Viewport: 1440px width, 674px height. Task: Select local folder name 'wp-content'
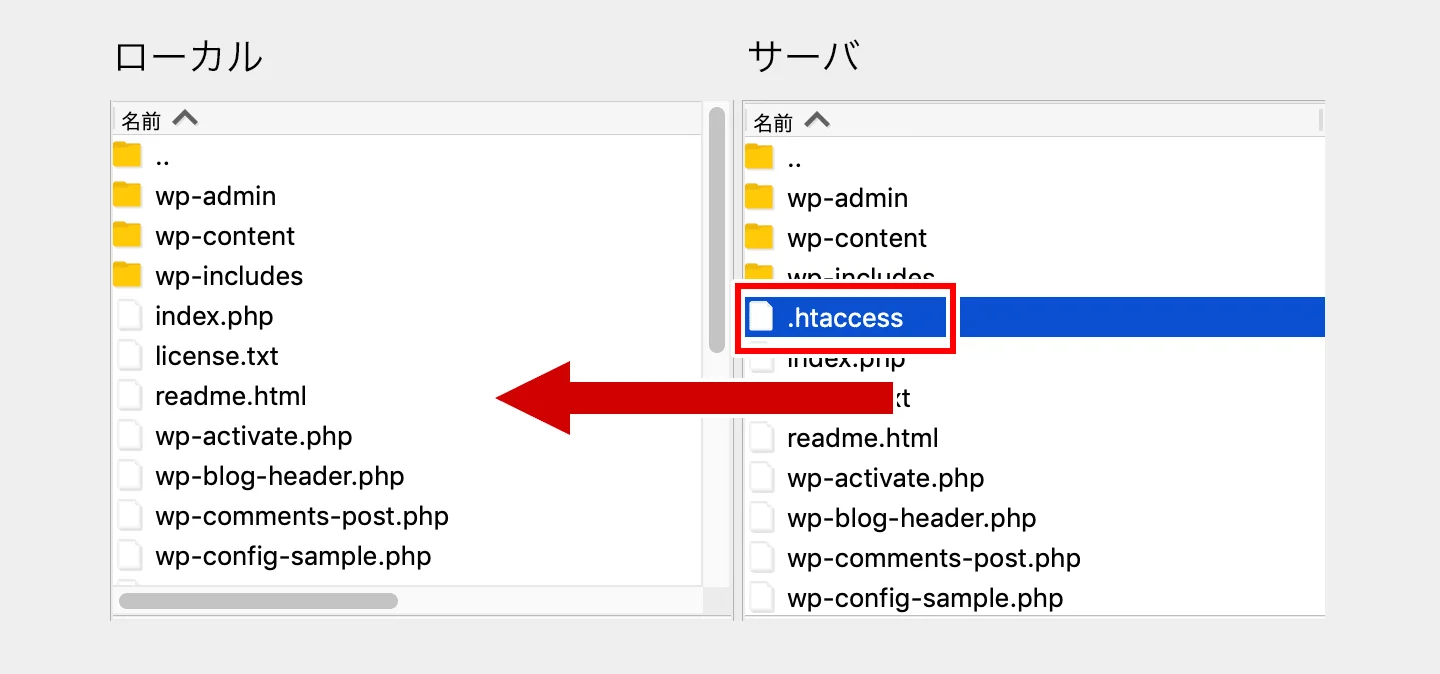(225, 236)
